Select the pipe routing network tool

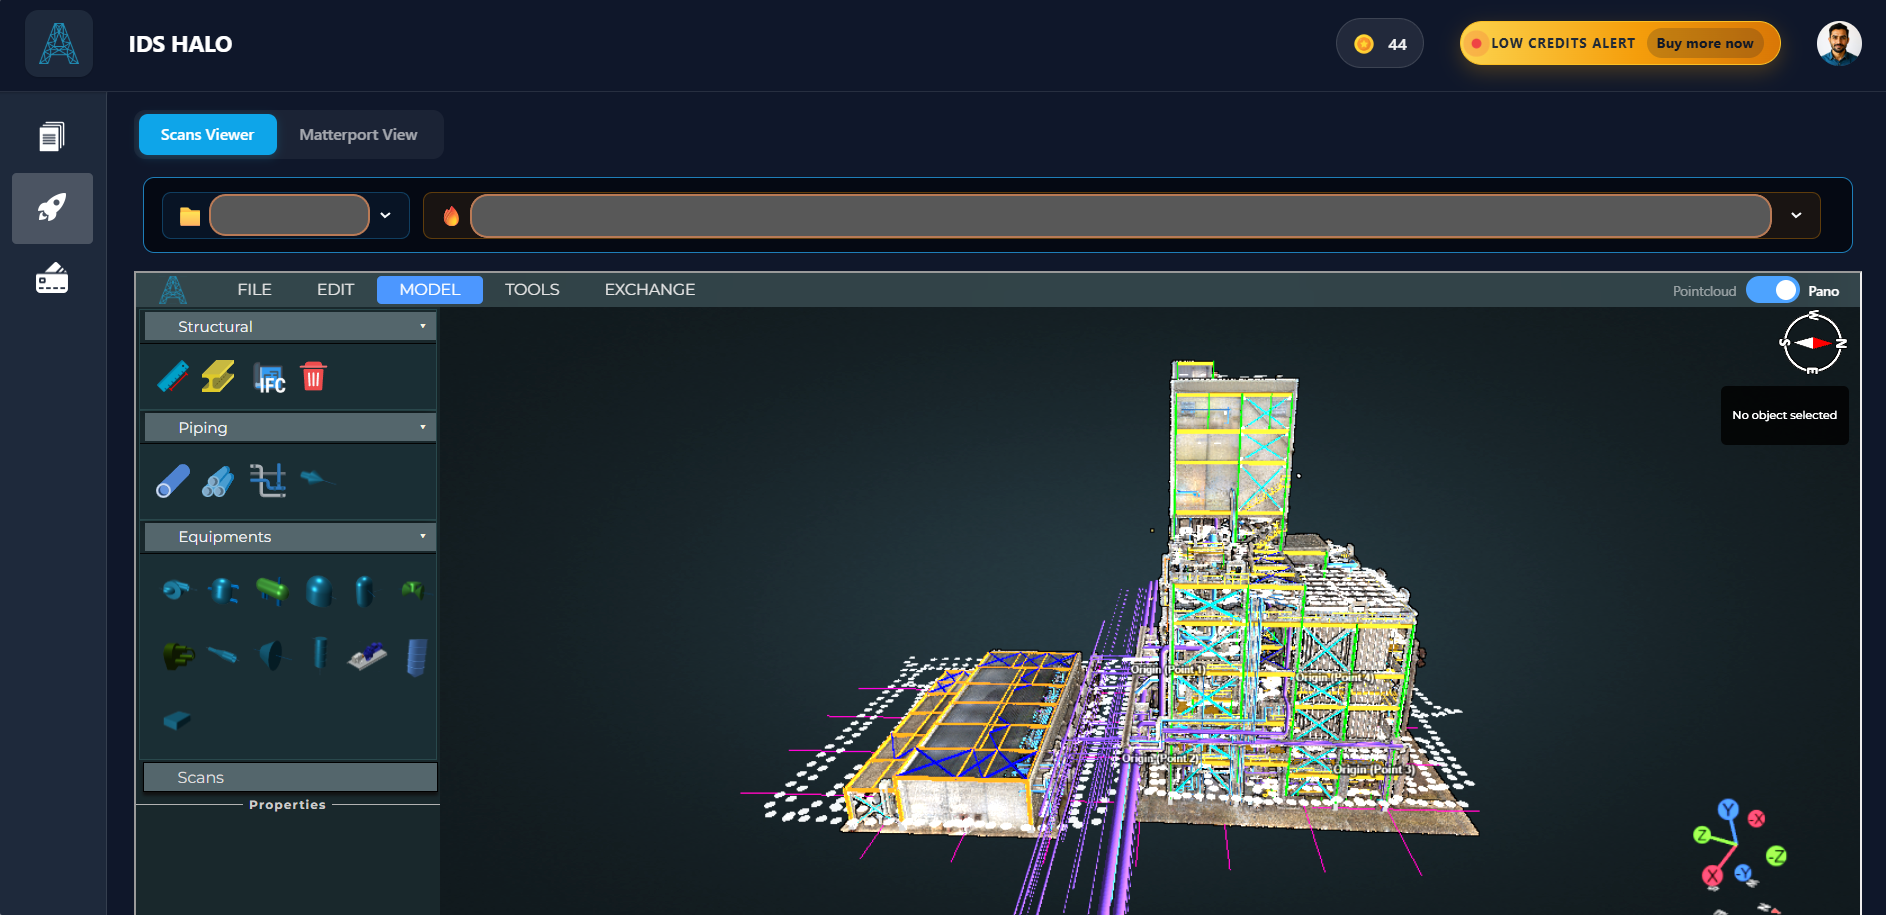pyautogui.click(x=267, y=480)
